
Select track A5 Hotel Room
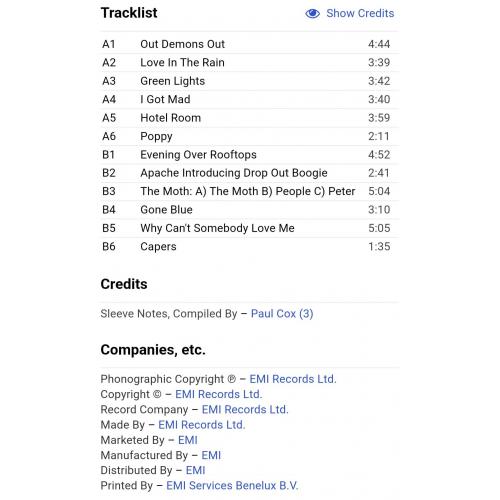click(250, 118)
